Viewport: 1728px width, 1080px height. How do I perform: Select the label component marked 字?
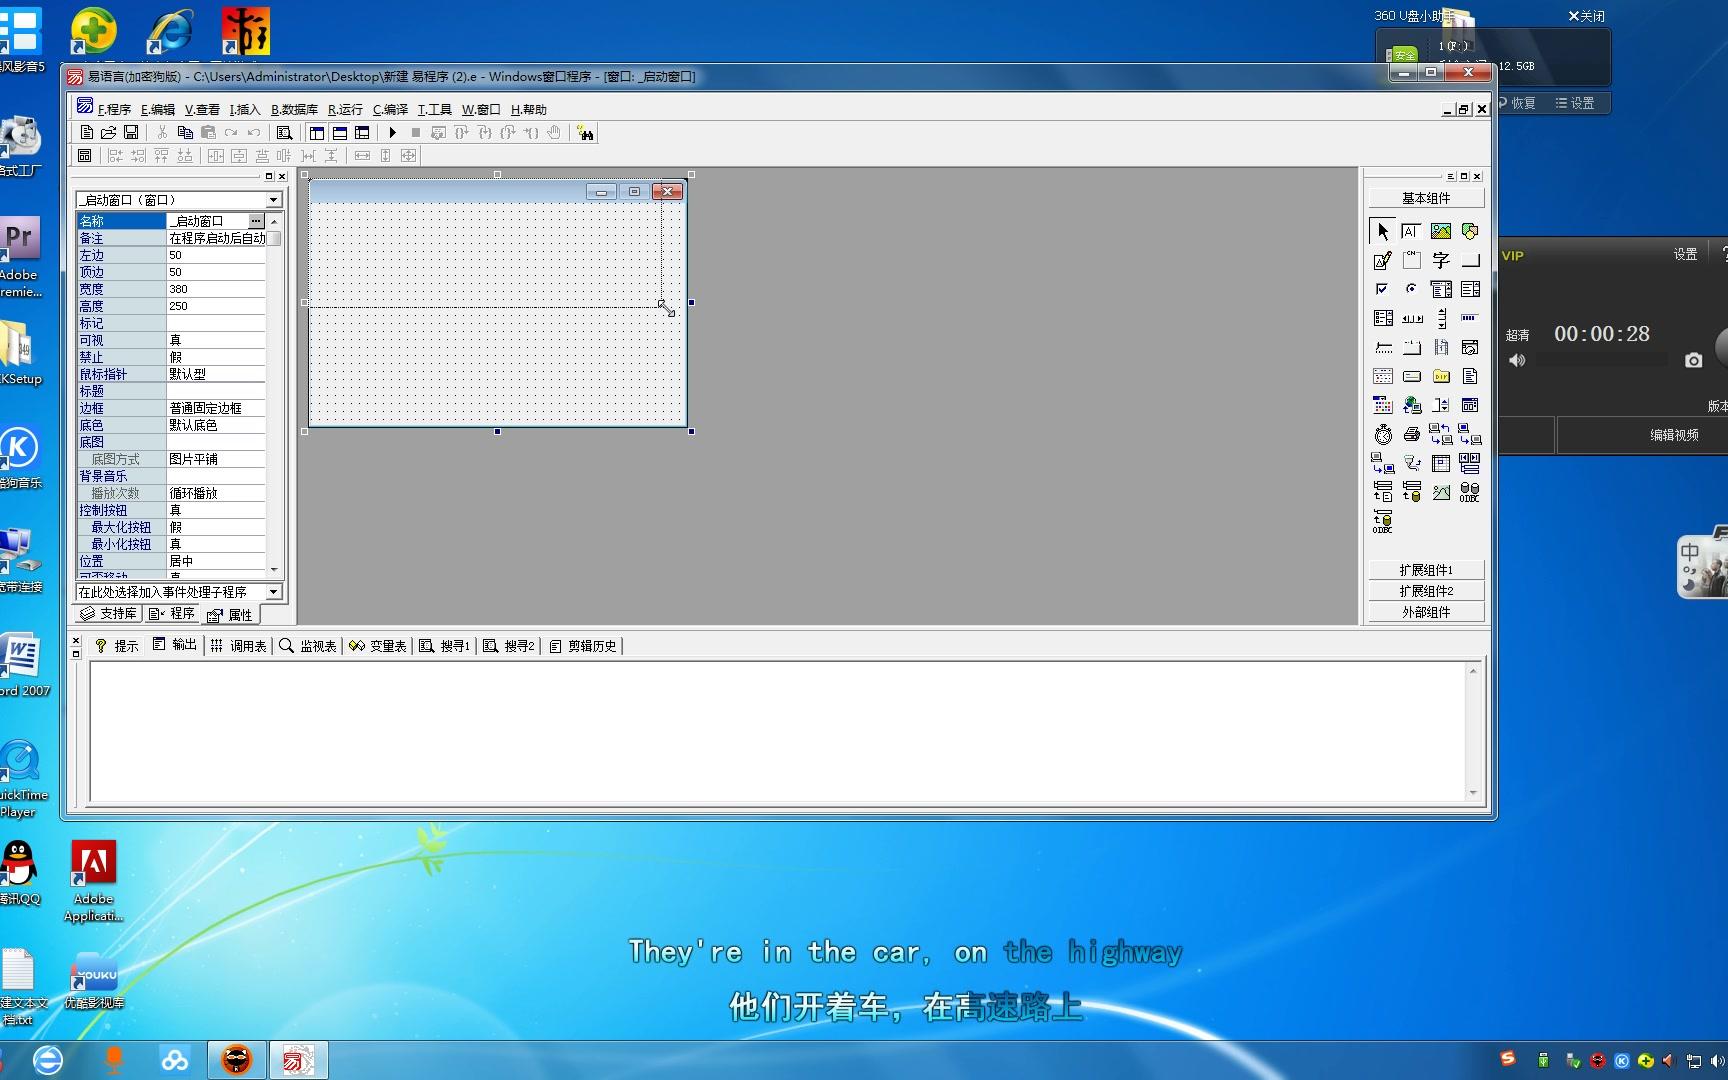tap(1440, 260)
